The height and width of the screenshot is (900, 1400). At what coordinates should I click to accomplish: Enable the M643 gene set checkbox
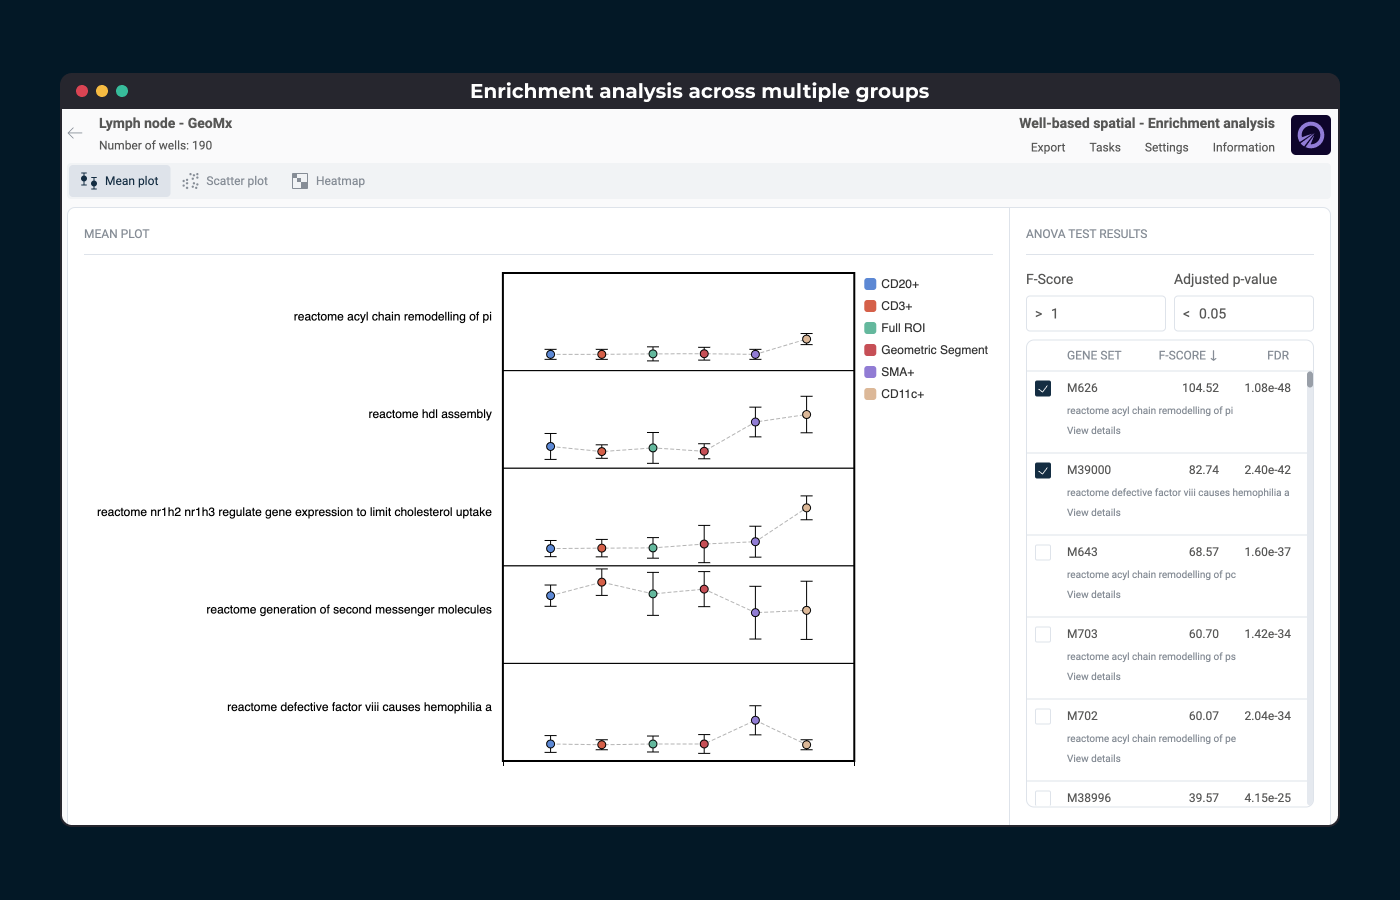pyautogui.click(x=1043, y=552)
